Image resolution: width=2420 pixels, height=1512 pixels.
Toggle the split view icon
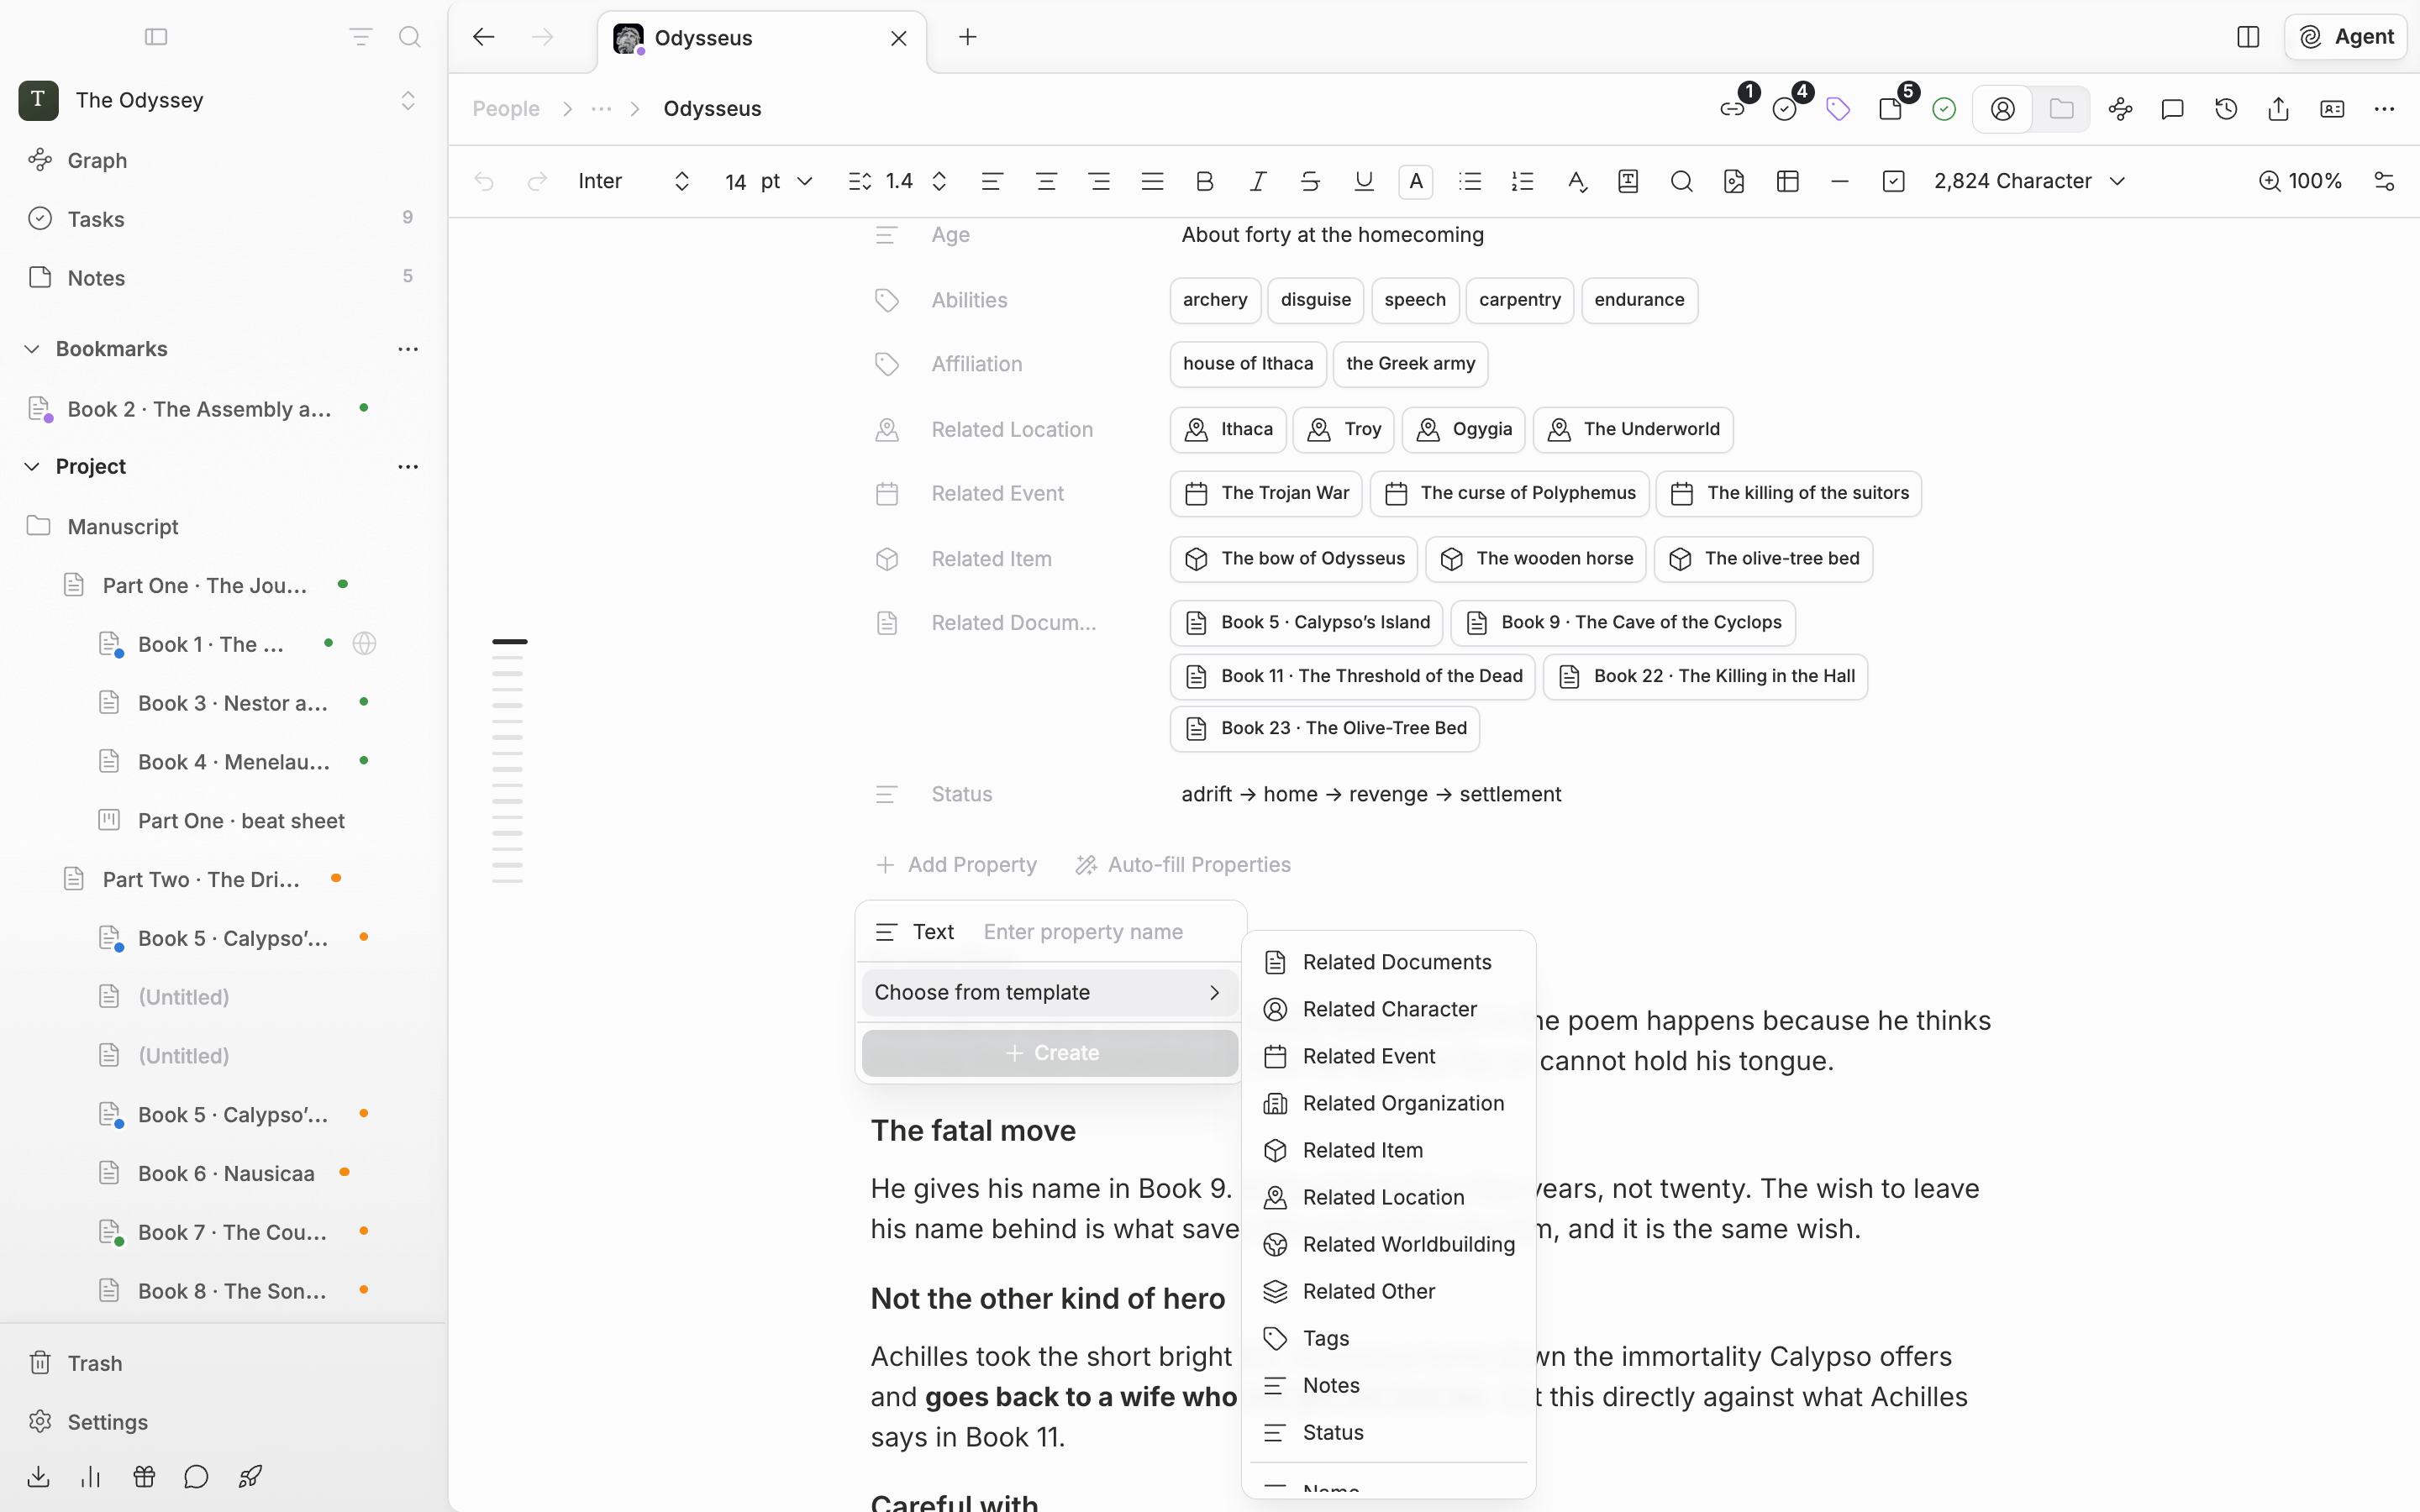2248,37
